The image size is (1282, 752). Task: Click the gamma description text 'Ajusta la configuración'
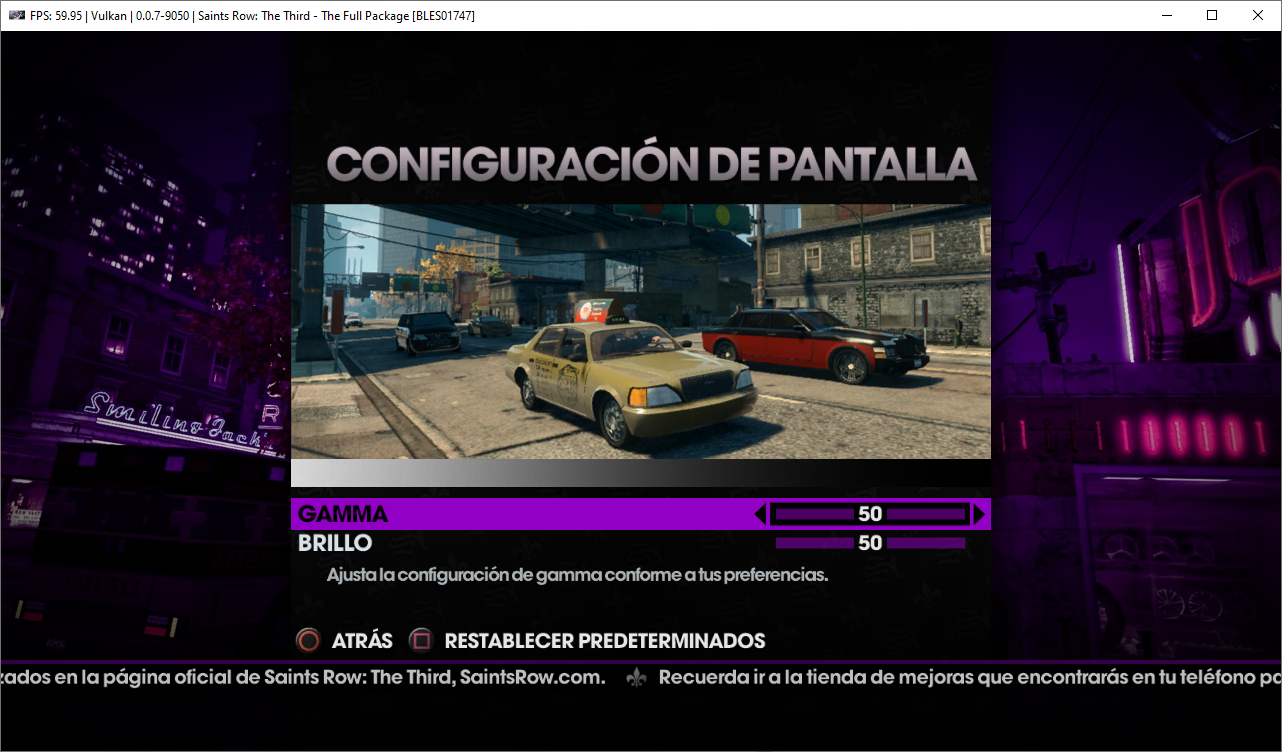(577, 576)
